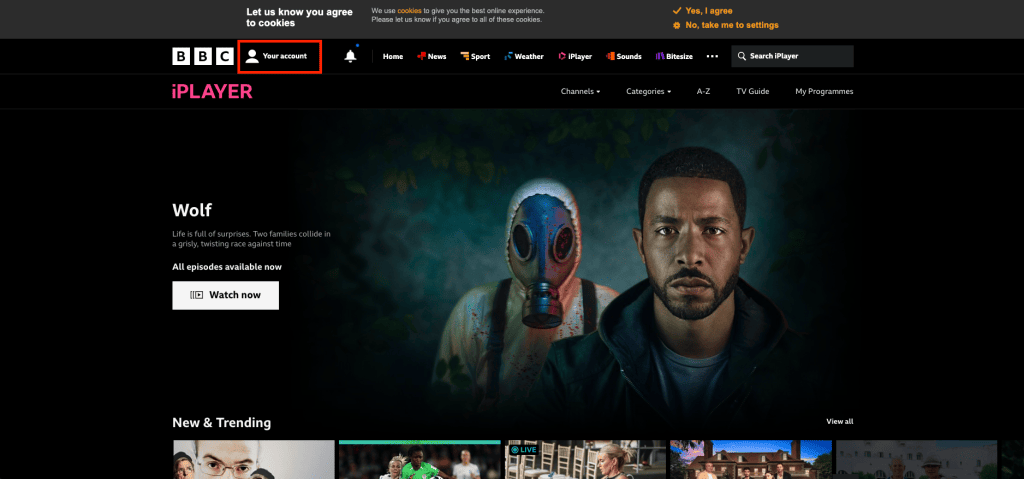The width and height of the screenshot is (1024, 479).
Task: Open the TV Guide
Action: click(x=752, y=91)
